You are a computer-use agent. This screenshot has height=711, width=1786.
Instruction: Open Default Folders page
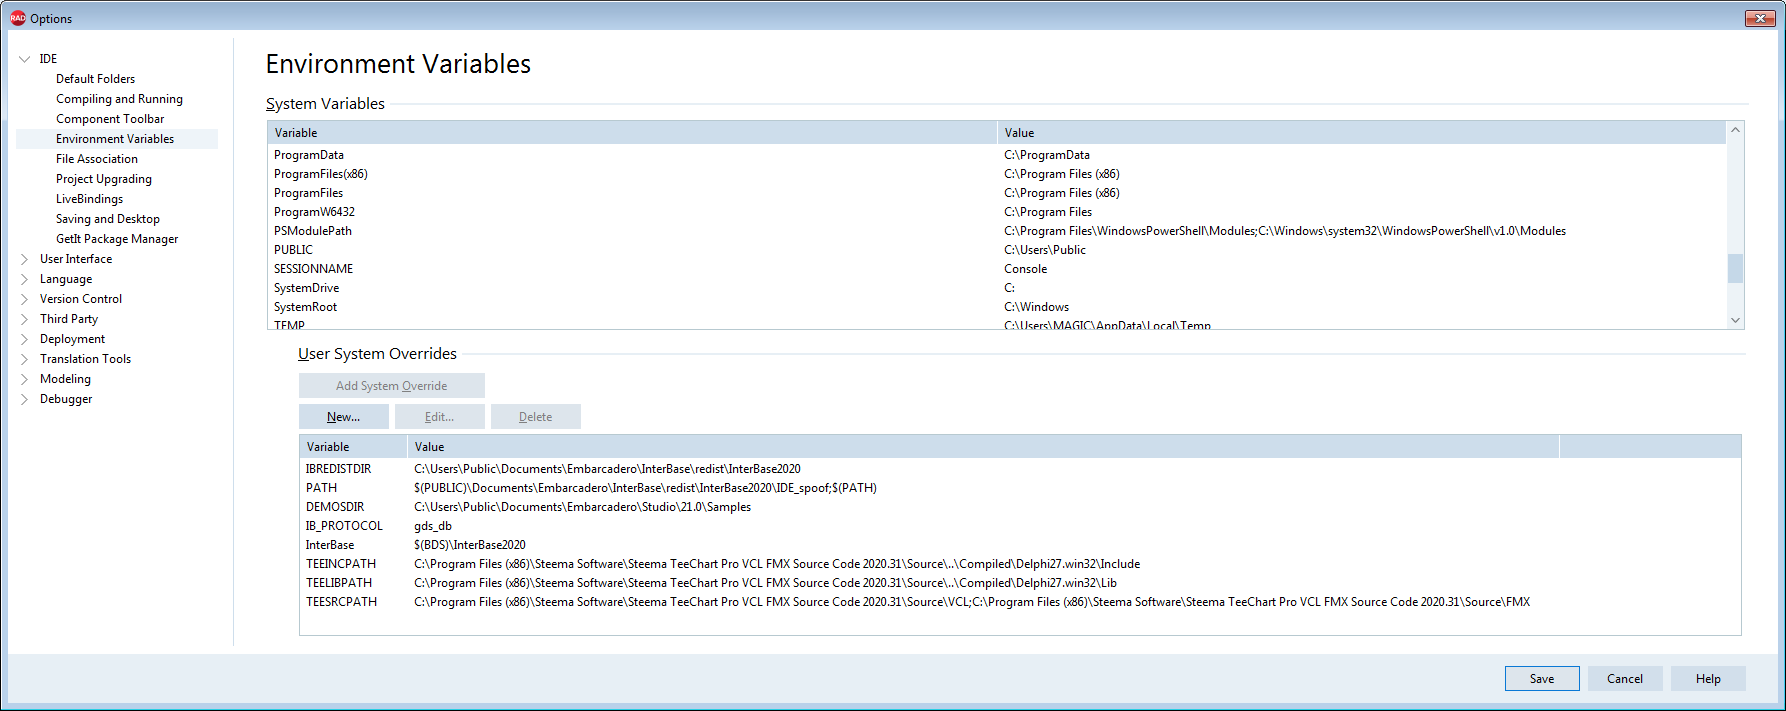coord(95,79)
